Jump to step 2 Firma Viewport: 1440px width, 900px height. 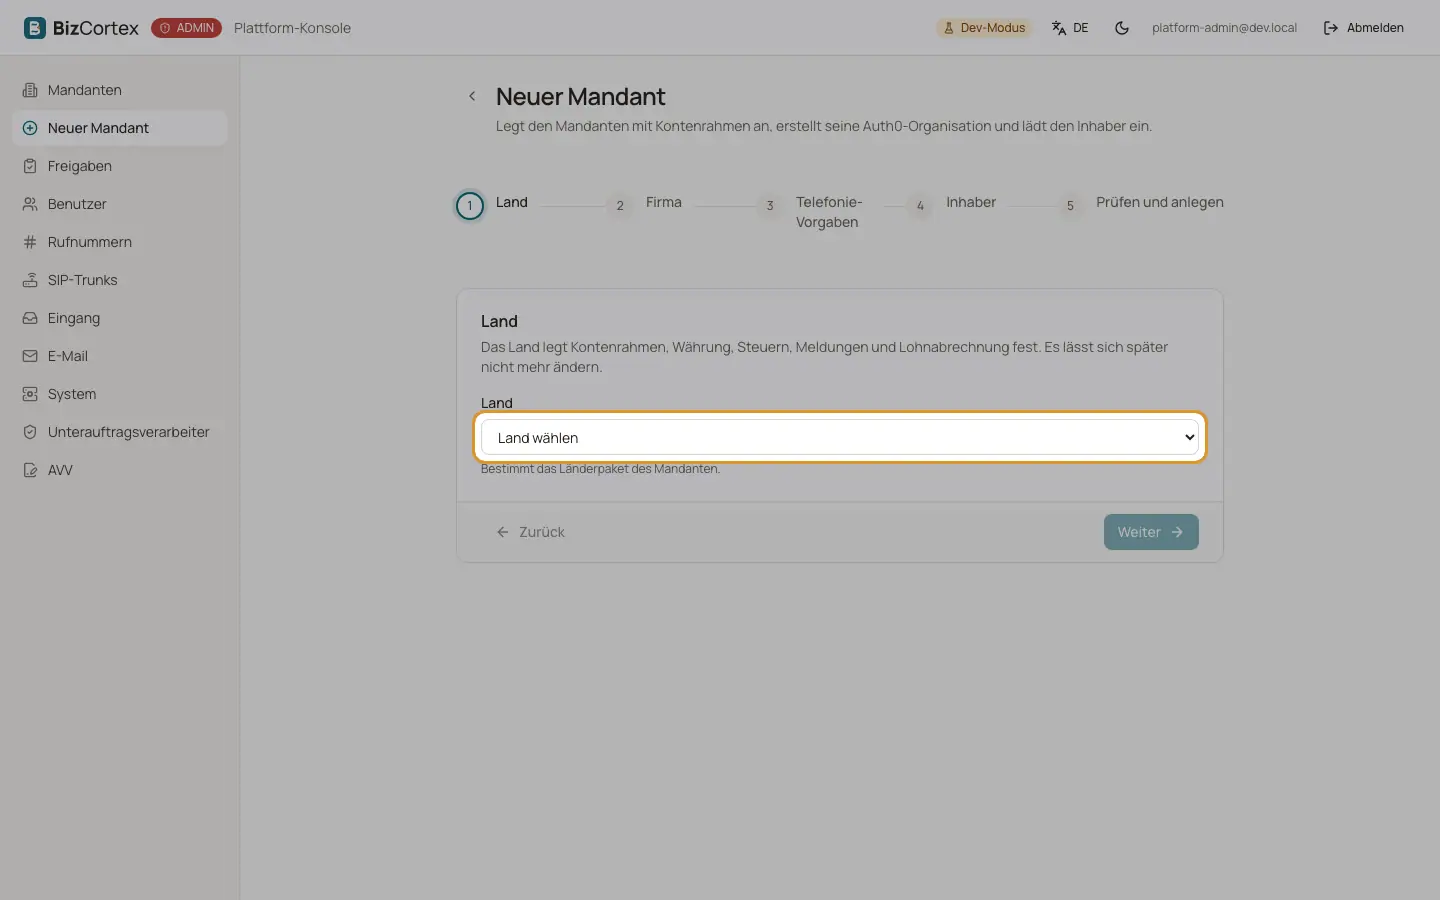pos(644,205)
